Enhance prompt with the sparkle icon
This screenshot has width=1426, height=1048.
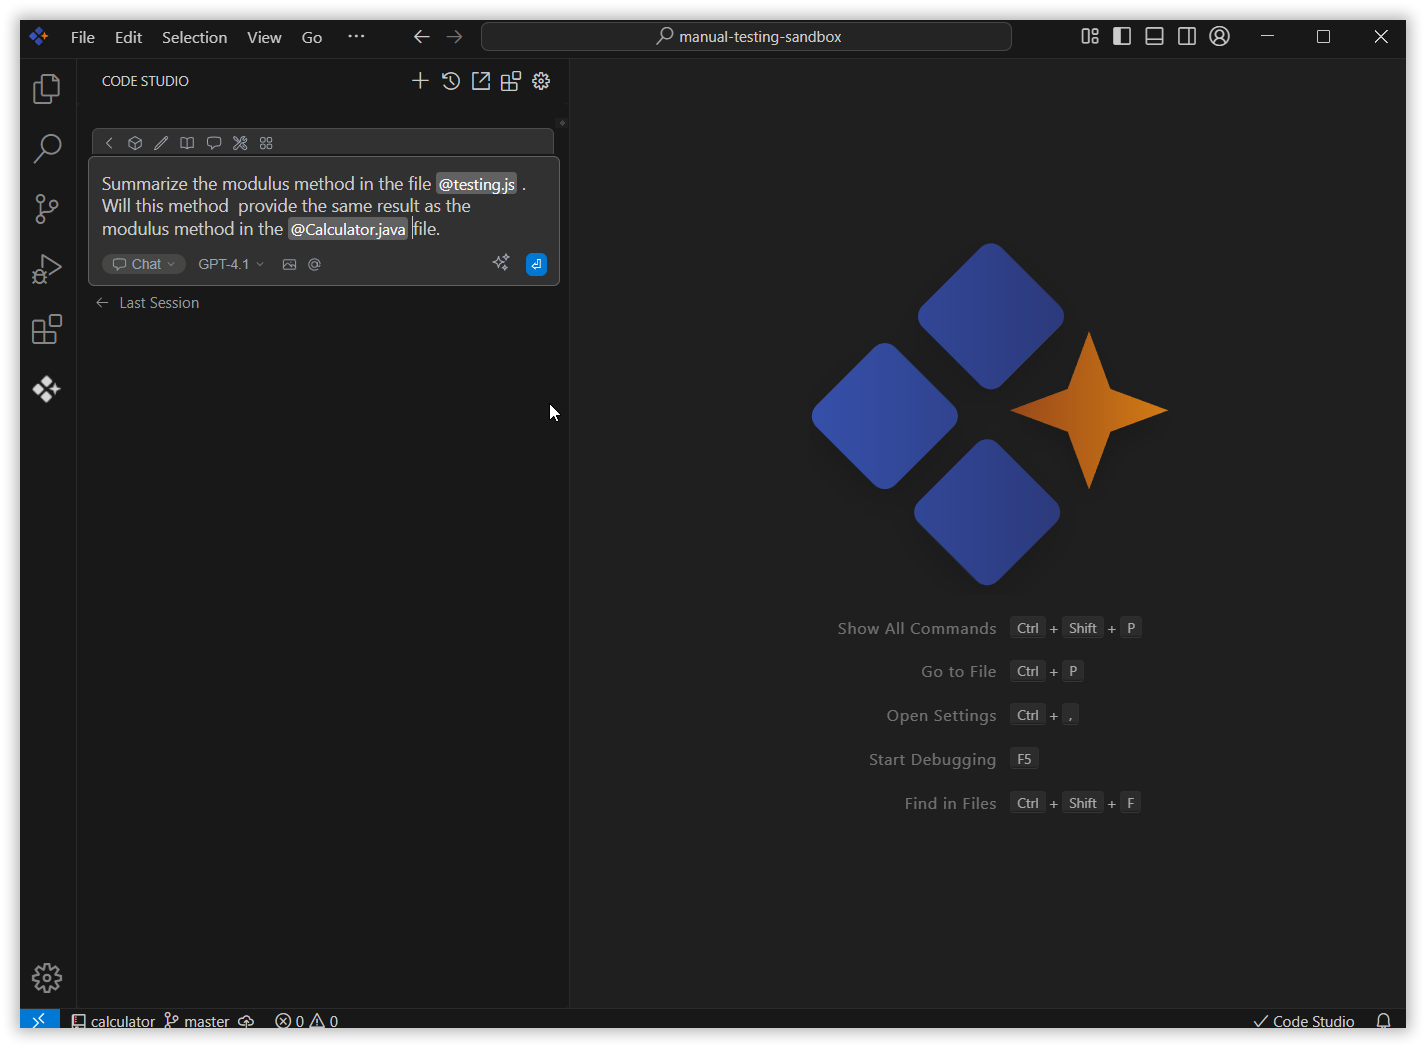point(501,263)
